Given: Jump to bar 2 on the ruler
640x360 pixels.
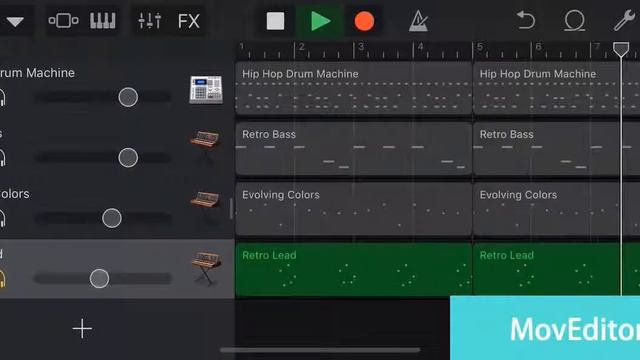Looking at the screenshot, I should click(x=302, y=47).
